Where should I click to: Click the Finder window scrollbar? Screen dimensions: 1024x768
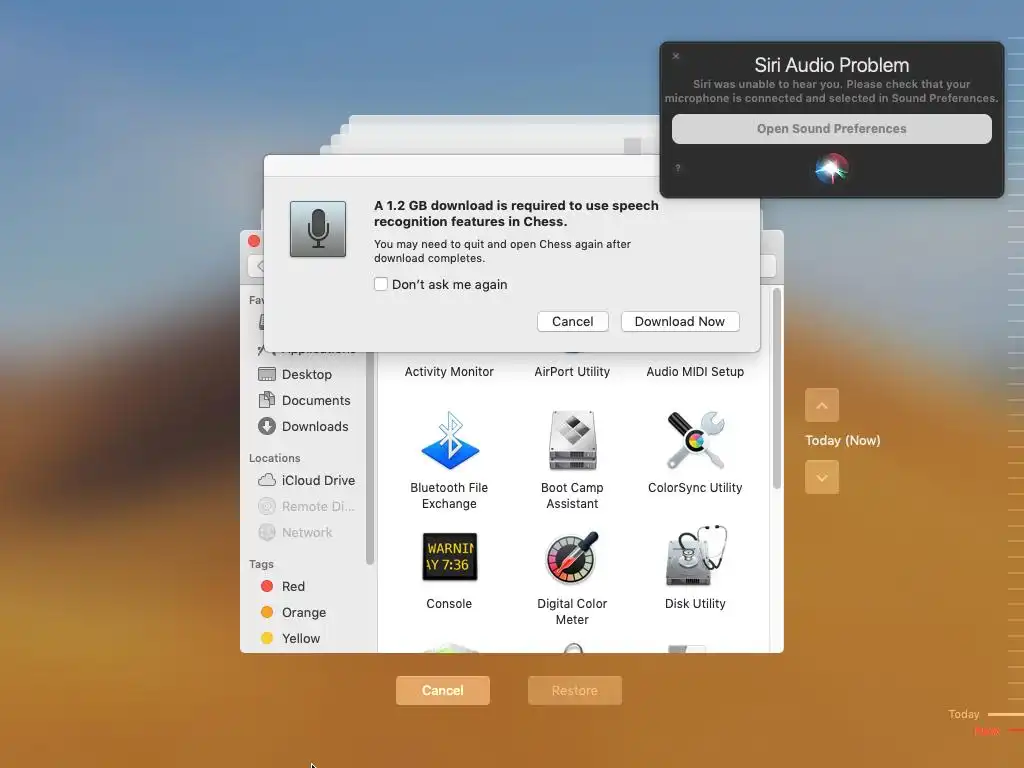click(776, 388)
